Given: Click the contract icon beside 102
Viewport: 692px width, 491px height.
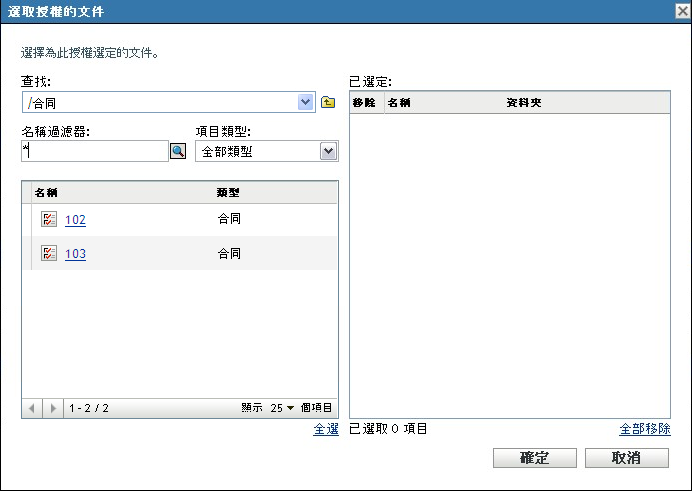Looking at the screenshot, I should pos(49,219).
